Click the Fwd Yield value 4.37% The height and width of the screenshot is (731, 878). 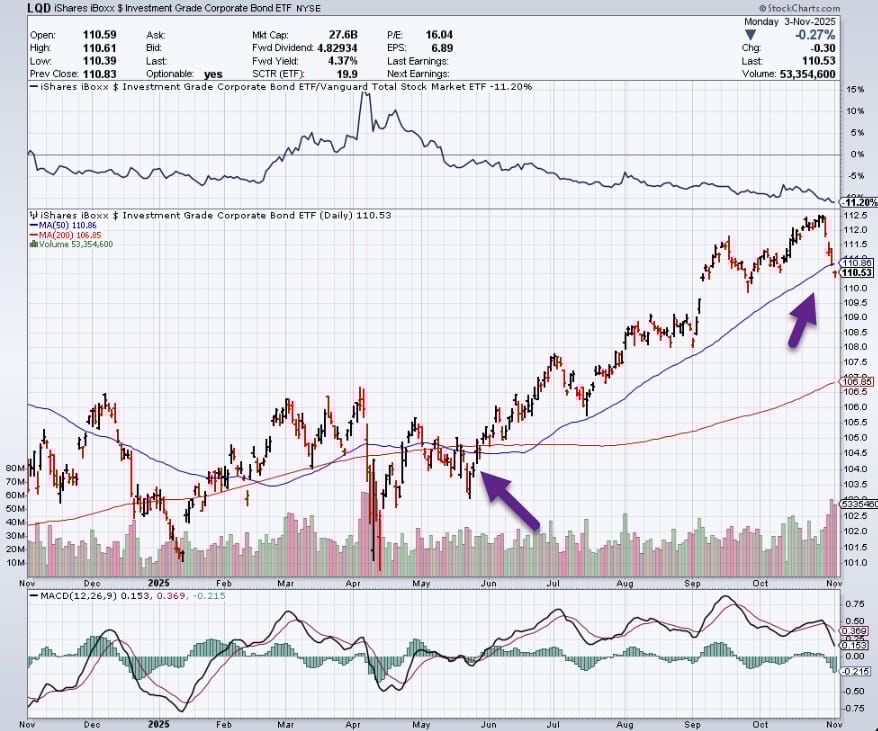(x=342, y=61)
